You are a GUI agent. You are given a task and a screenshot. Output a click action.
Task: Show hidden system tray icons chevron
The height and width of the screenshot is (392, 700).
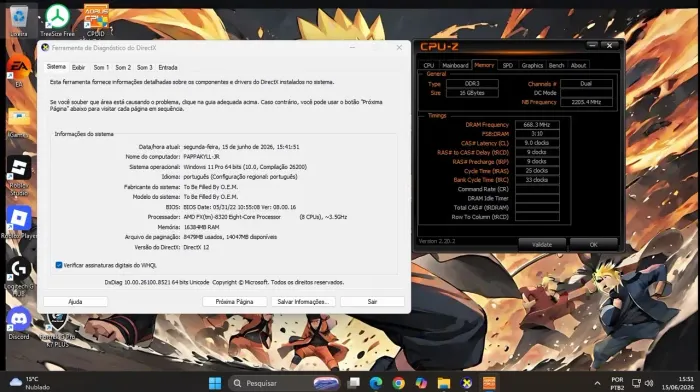pos(597,383)
